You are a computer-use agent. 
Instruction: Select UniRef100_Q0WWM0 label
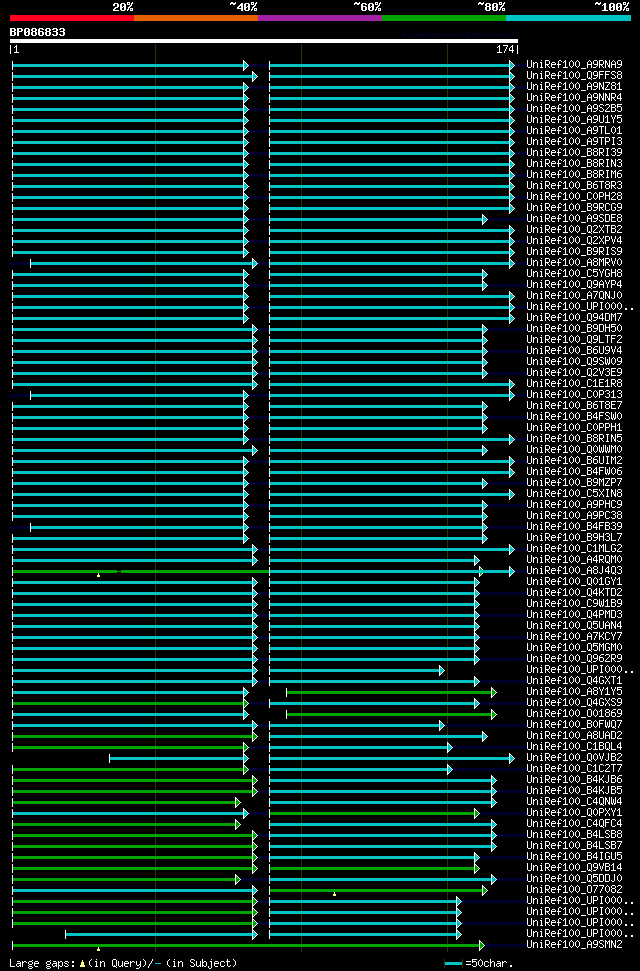574,450
